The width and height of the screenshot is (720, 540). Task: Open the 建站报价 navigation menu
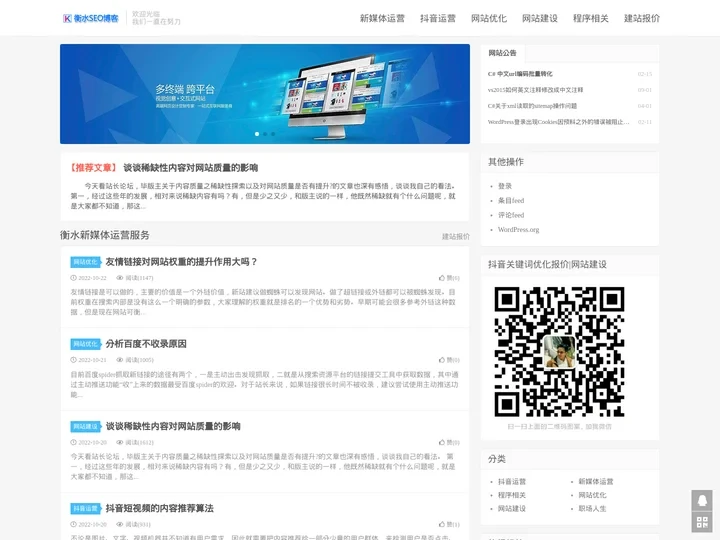pyautogui.click(x=641, y=18)
